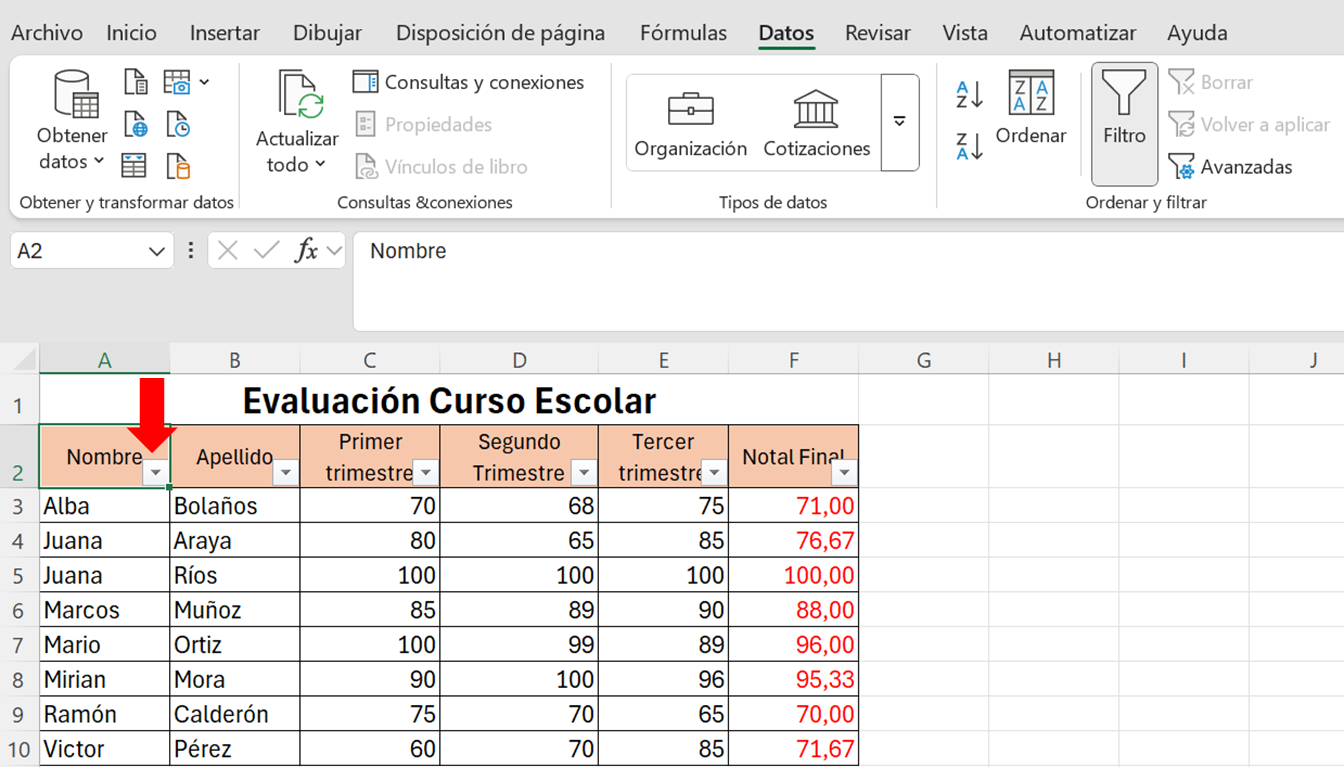Open the Insertar ribbon tab
Image resolution: width=1344 pixels, height=767 pixels.
(x=225, y=33)
